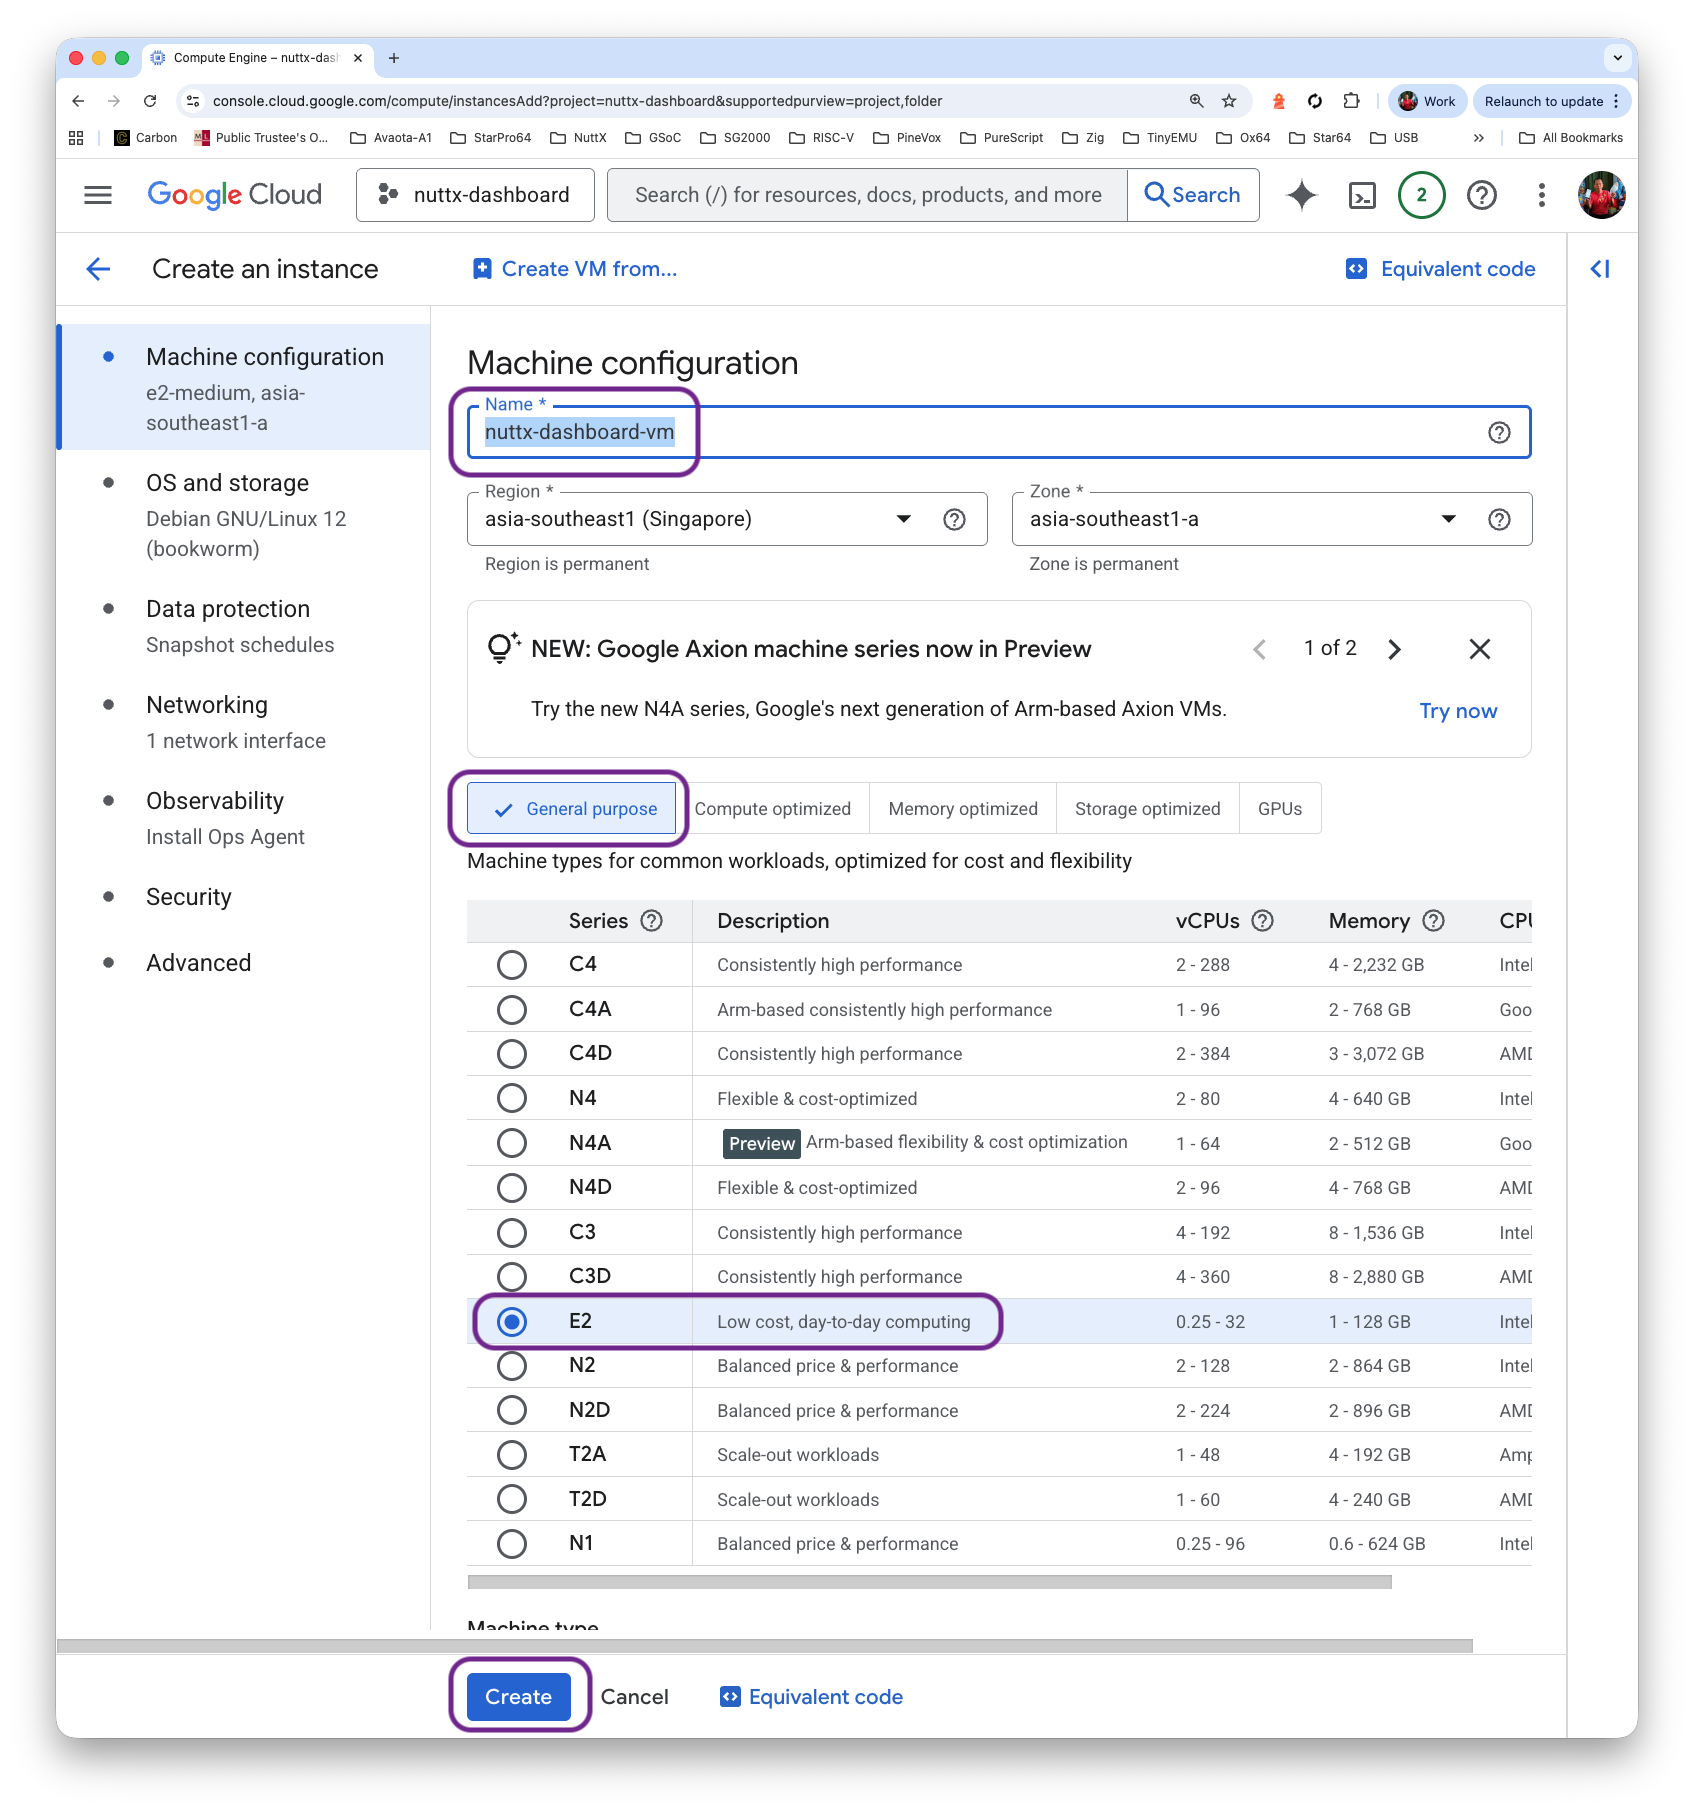The height and width of the screenshot is (1812, 1694).
Task: Select the C3 machine series radio
Action: [x=512, y=1232]
